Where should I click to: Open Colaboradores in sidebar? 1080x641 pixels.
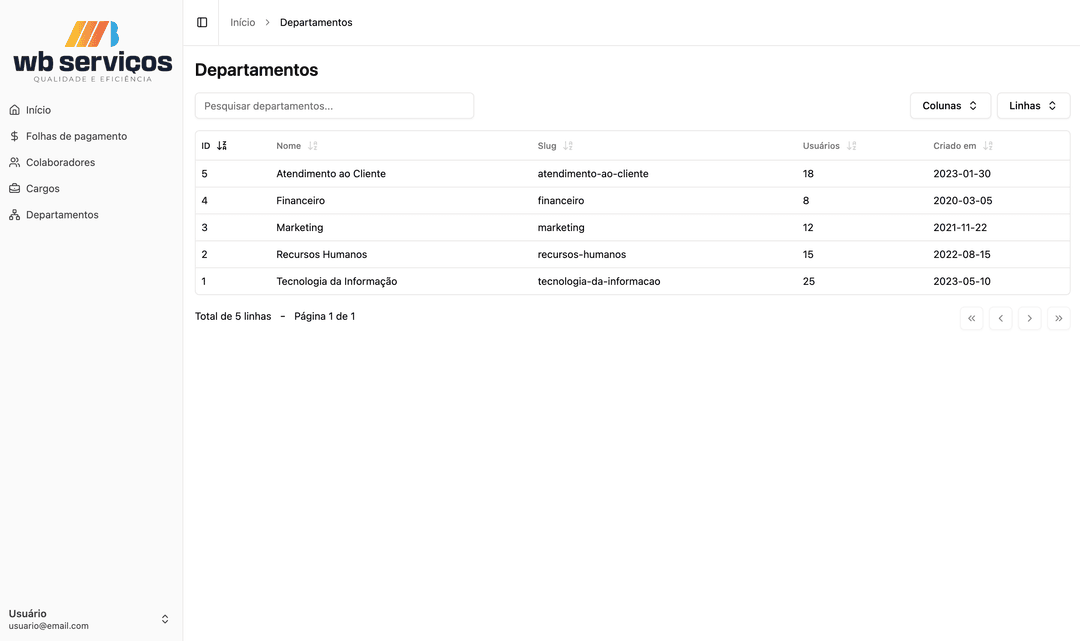coord(60,162)
